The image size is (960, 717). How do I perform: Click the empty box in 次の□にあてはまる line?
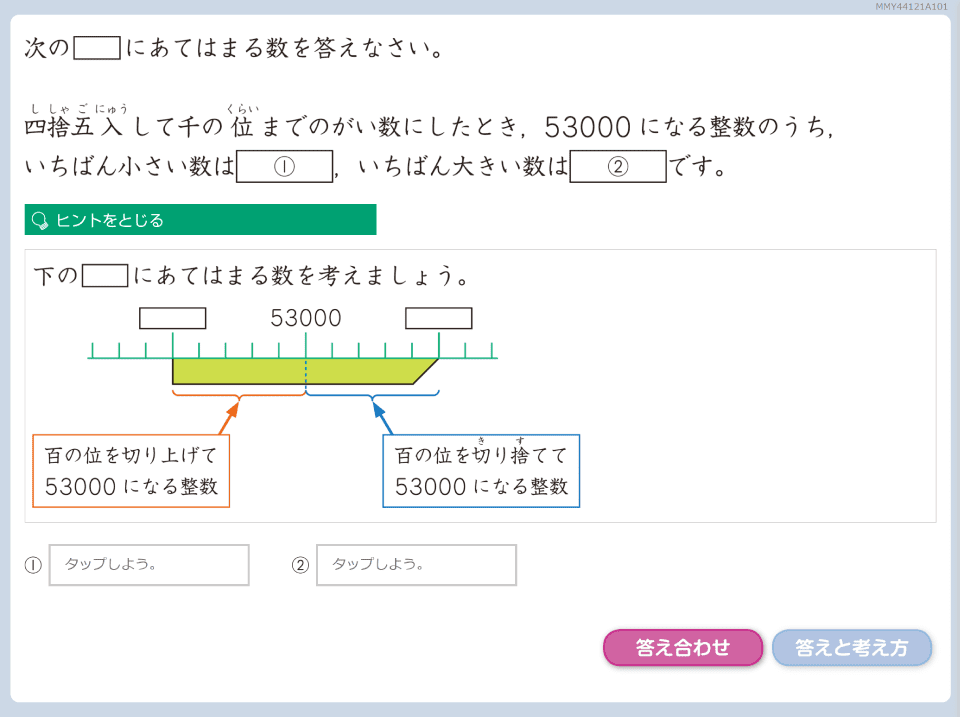coord(97,48)
